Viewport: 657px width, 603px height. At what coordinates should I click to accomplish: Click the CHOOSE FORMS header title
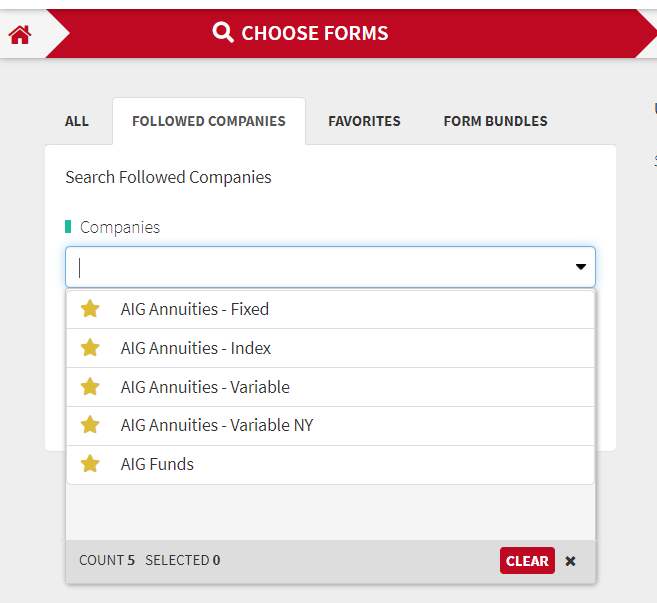(315, 33)
